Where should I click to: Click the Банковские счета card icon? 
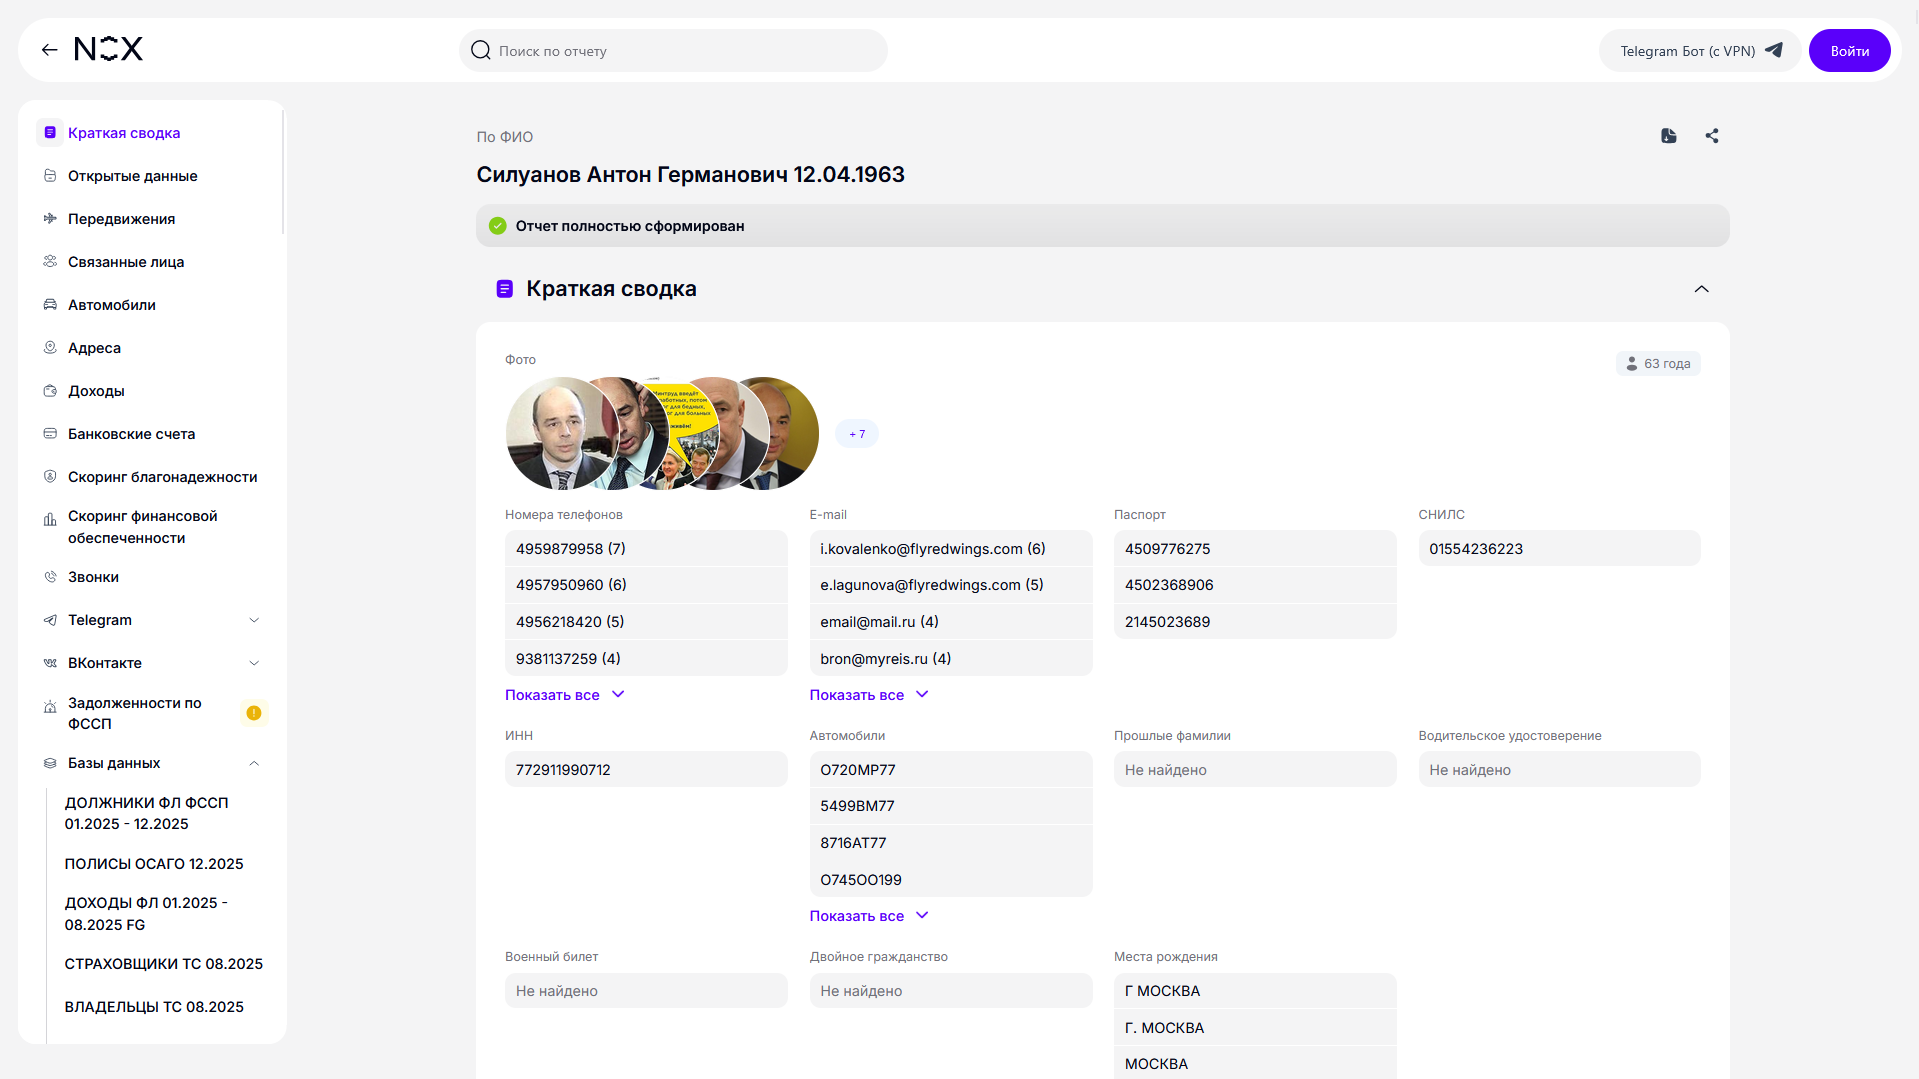pyautogui.click(x=50, y=434)
